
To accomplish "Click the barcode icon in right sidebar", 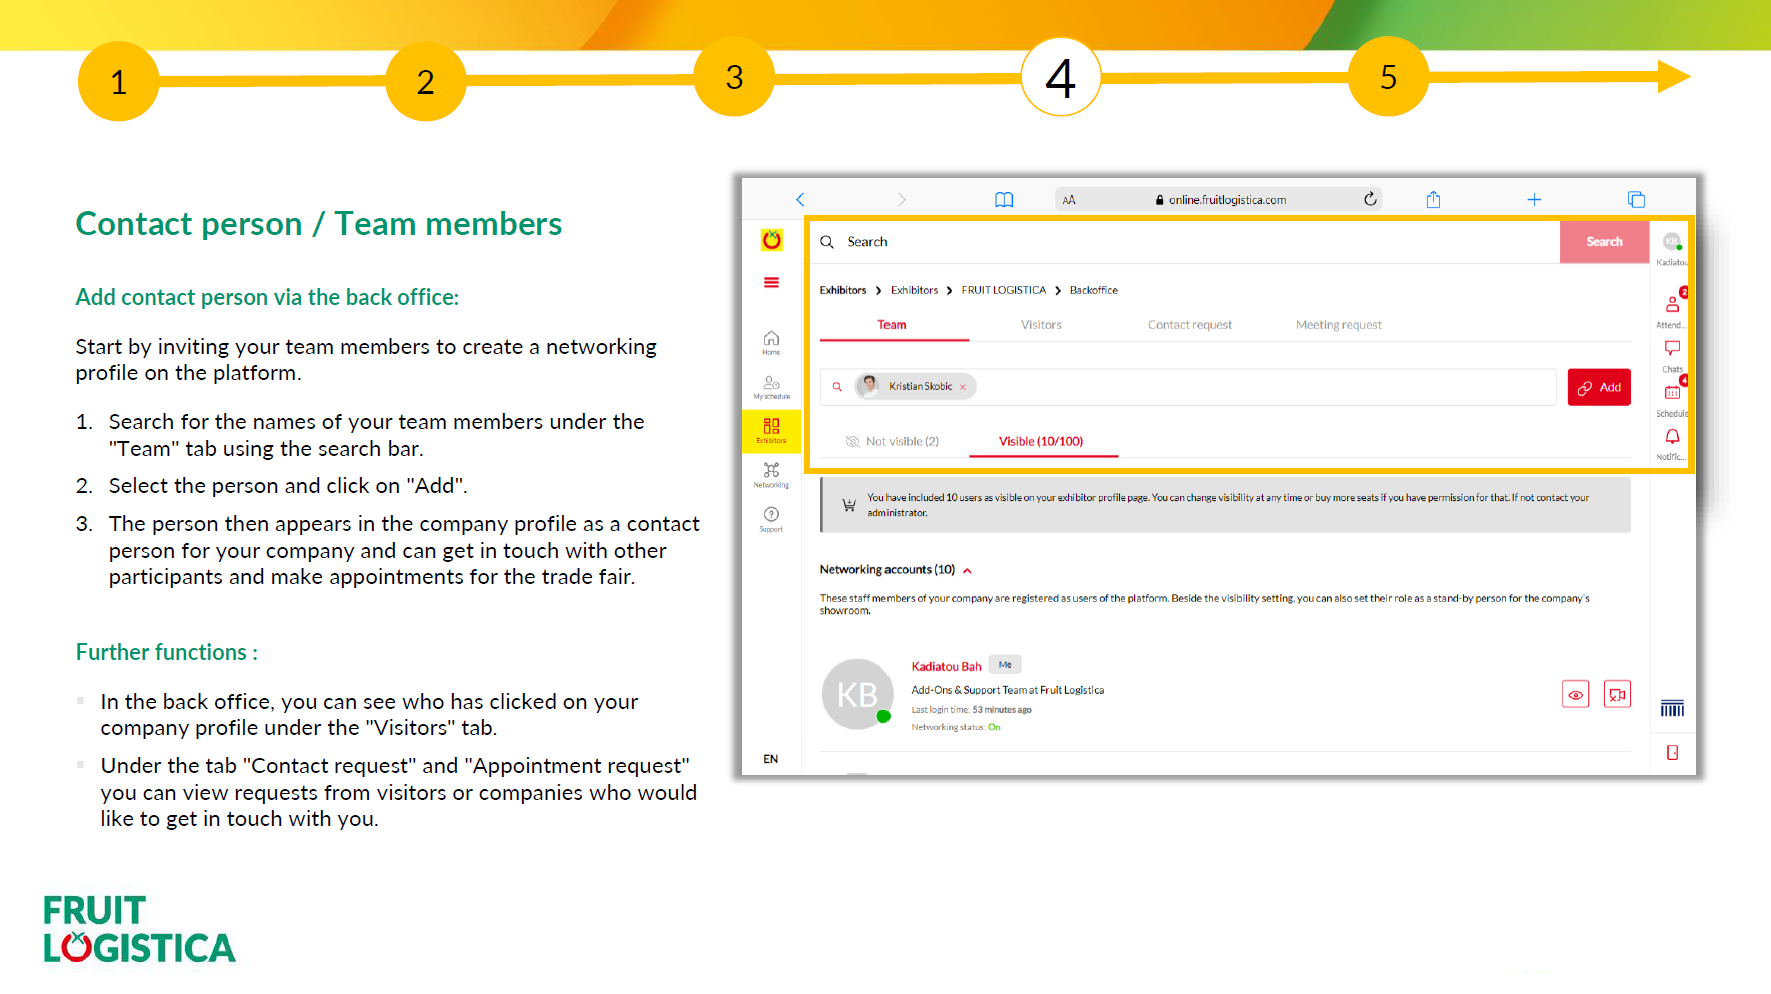I will click(1672, 708).
